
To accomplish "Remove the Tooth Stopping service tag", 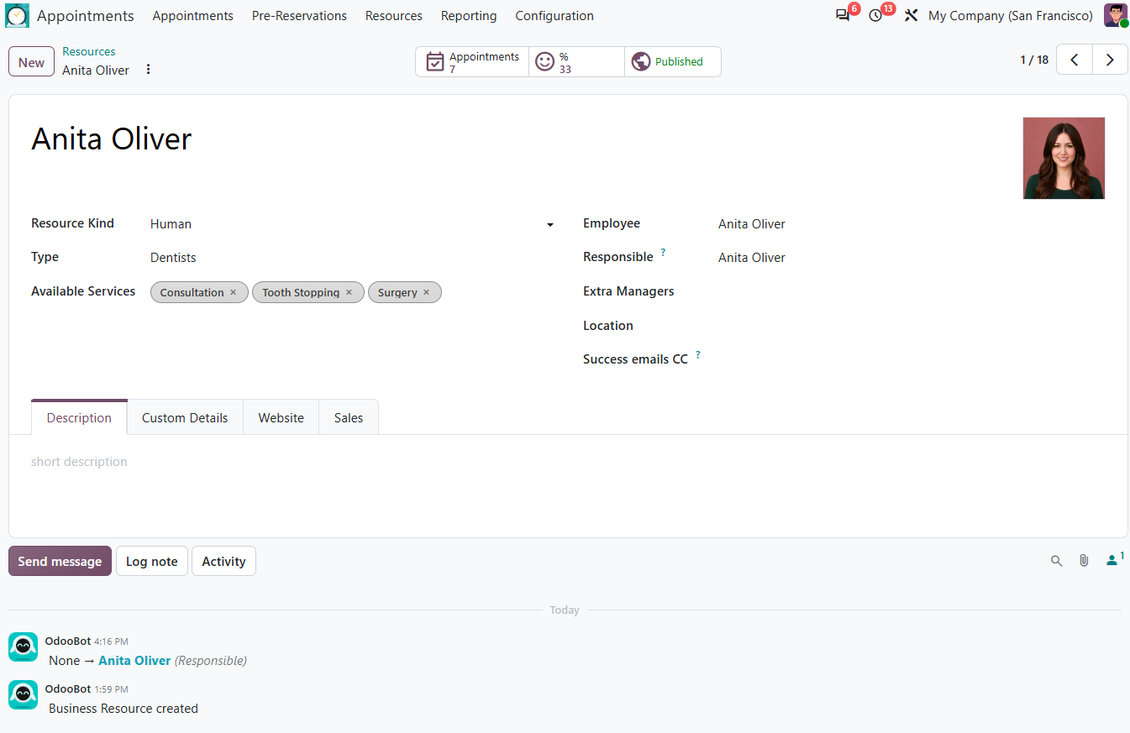I will point(349,293).
